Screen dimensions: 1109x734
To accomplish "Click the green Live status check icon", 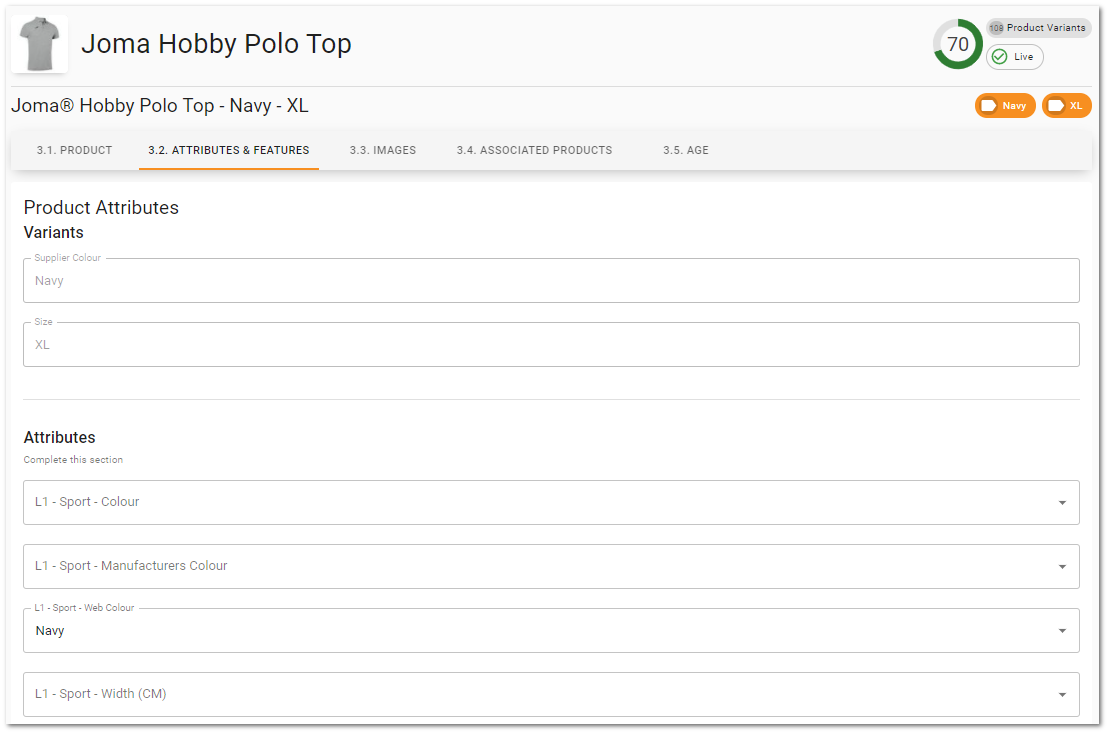I will (999, 57).
